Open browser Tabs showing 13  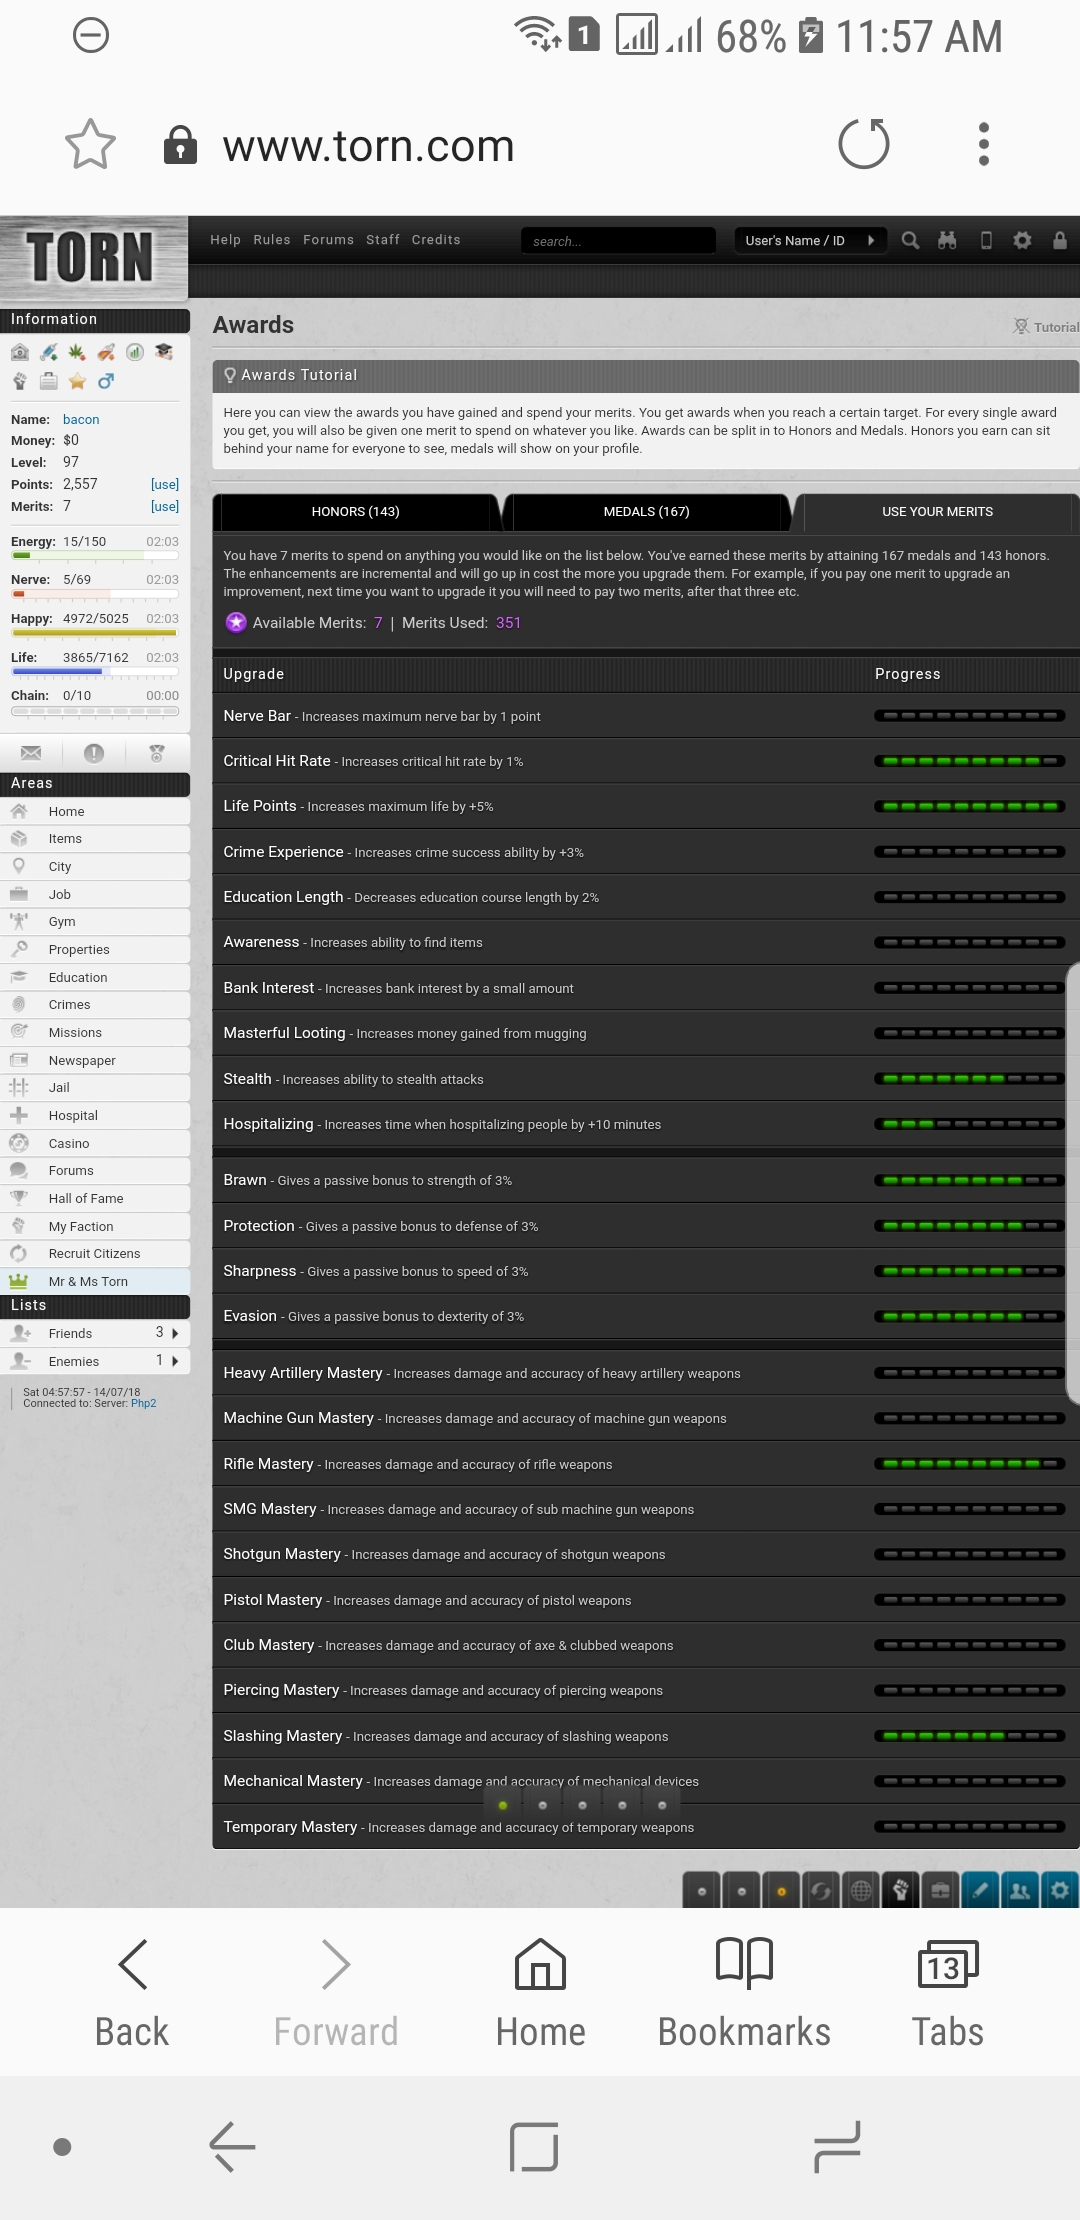(948, 1993)
